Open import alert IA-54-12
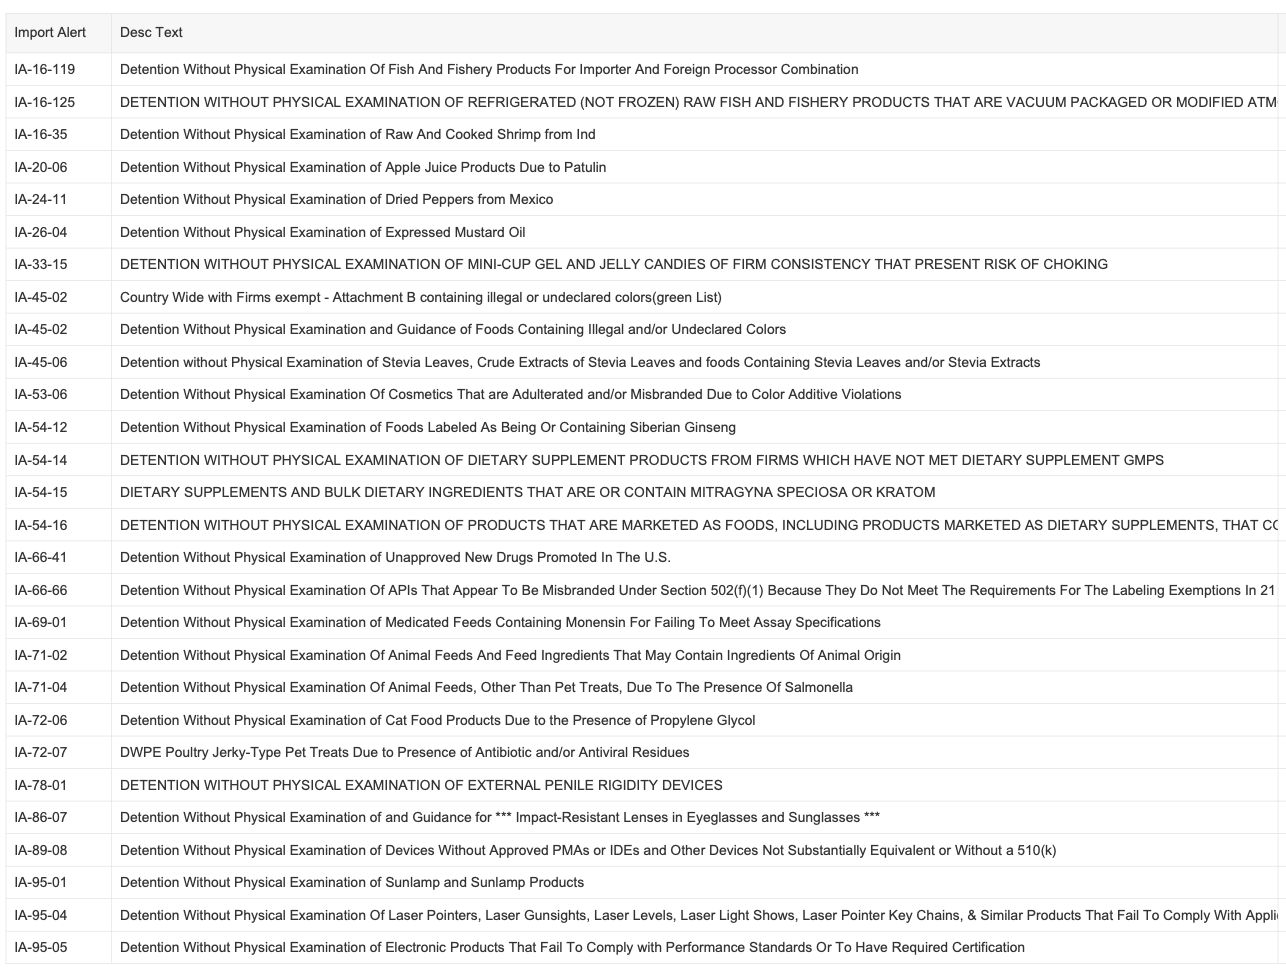Viewport: 1286px width, 972px height. pos(41,427)
